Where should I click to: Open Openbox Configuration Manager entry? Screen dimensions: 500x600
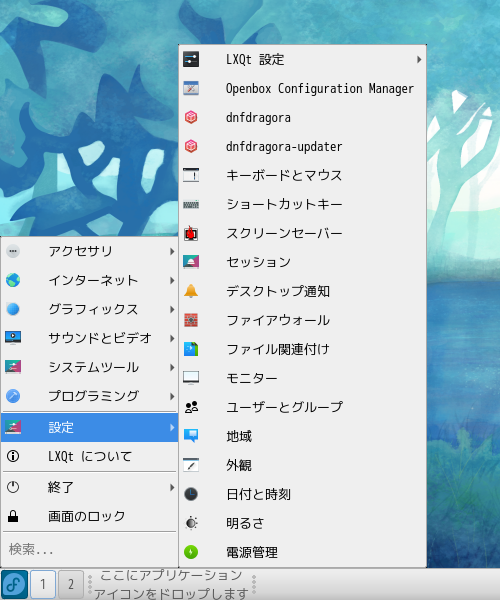click(x=302, y=88)
